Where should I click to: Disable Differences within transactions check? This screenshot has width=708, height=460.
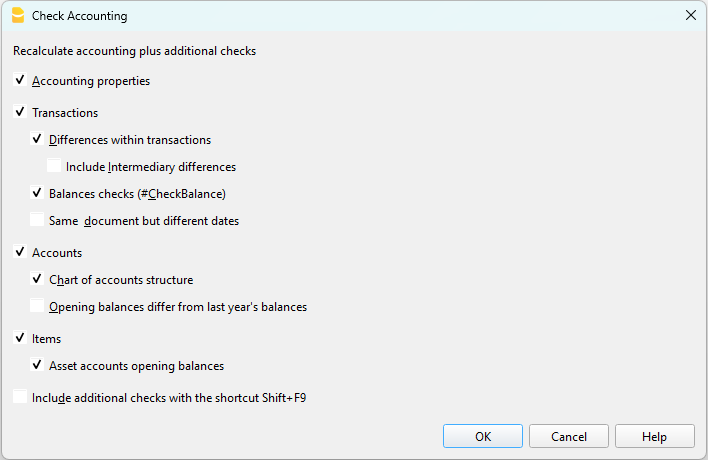coord(37,140)
